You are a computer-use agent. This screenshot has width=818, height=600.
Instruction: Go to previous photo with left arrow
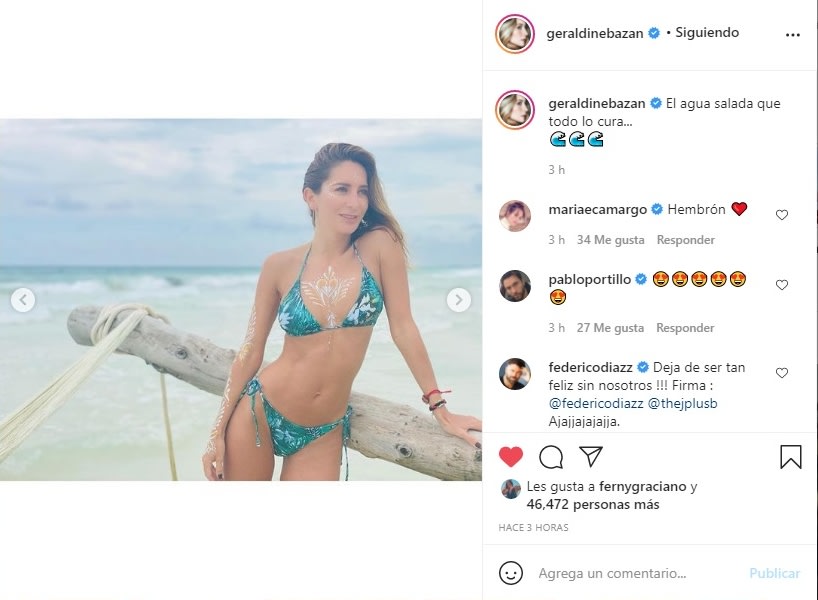coord(23,300)
